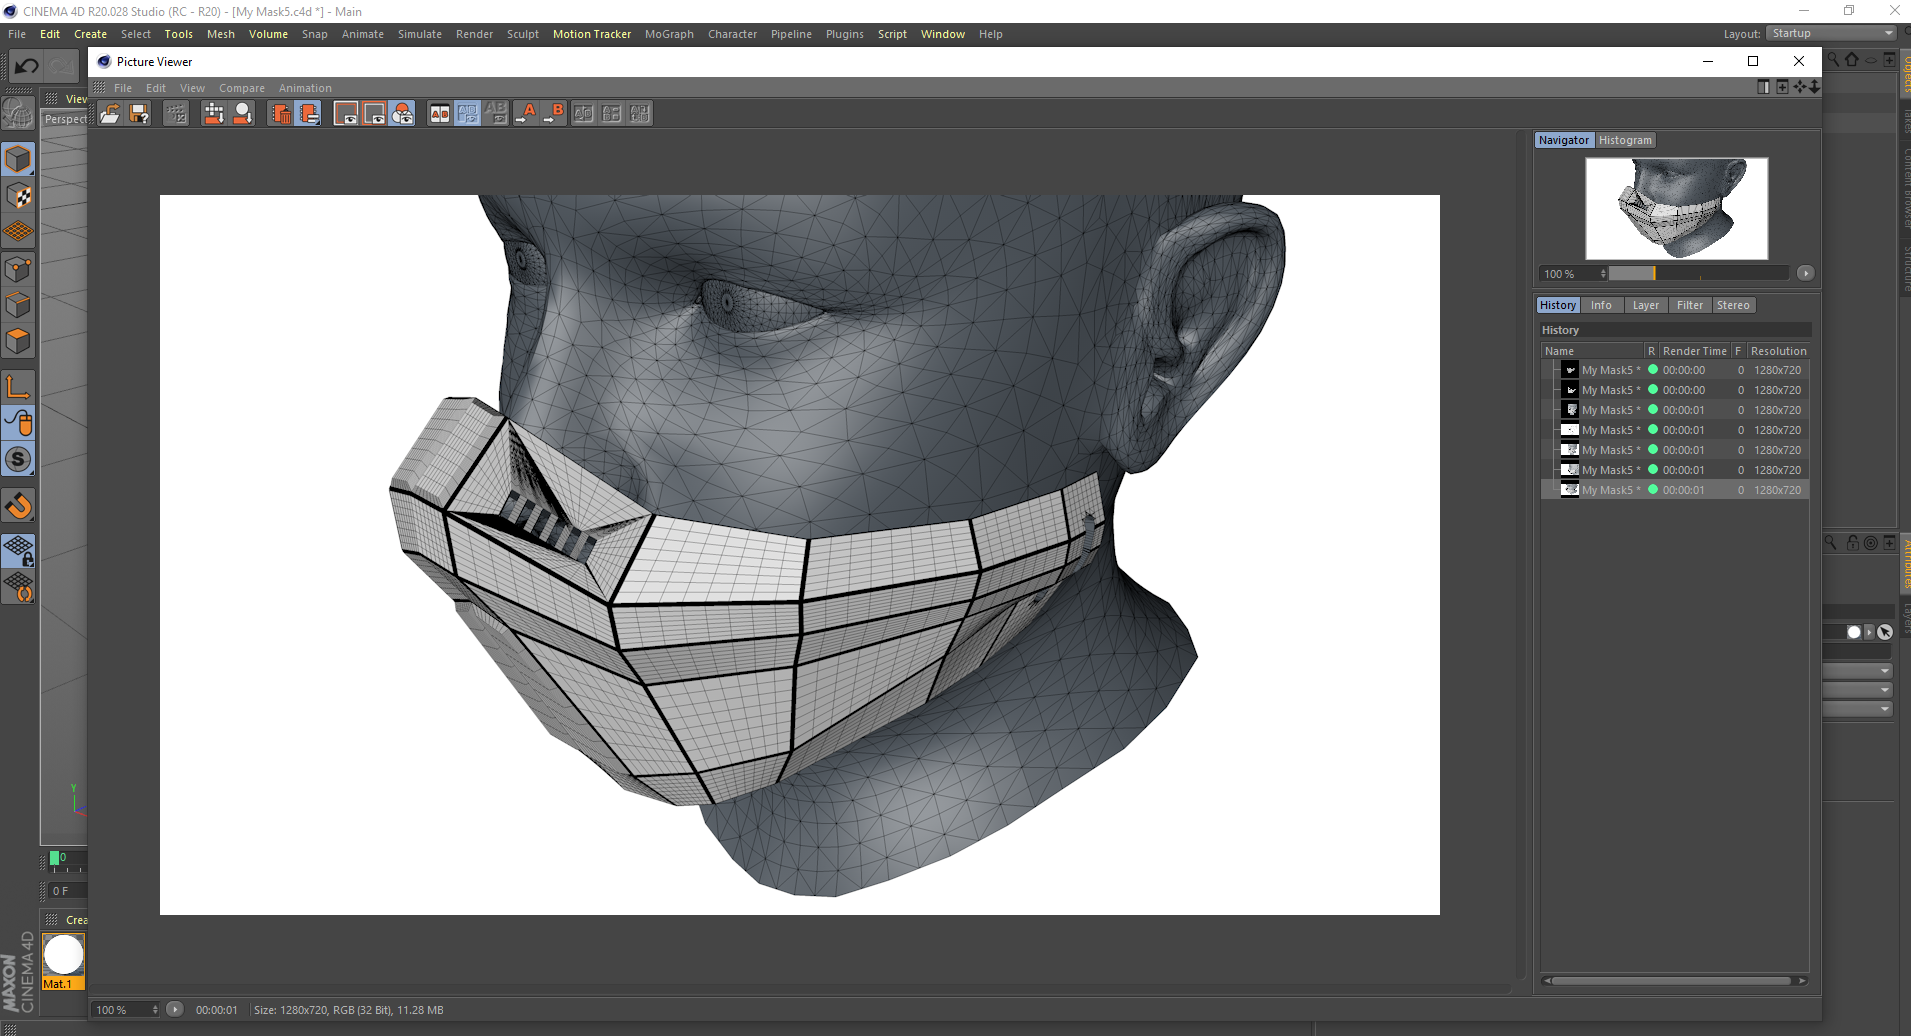Toggle the Viewport Solo S button
Screen dimensions: 1911x1036
point(18,459)
